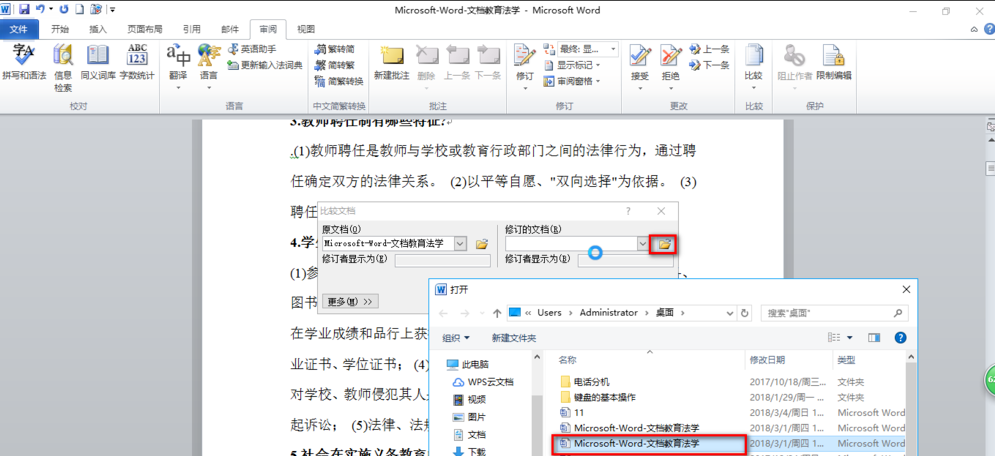995x456 pixels.
Task: Open 简繁转换 conversion options
Action: pos(339,81)
